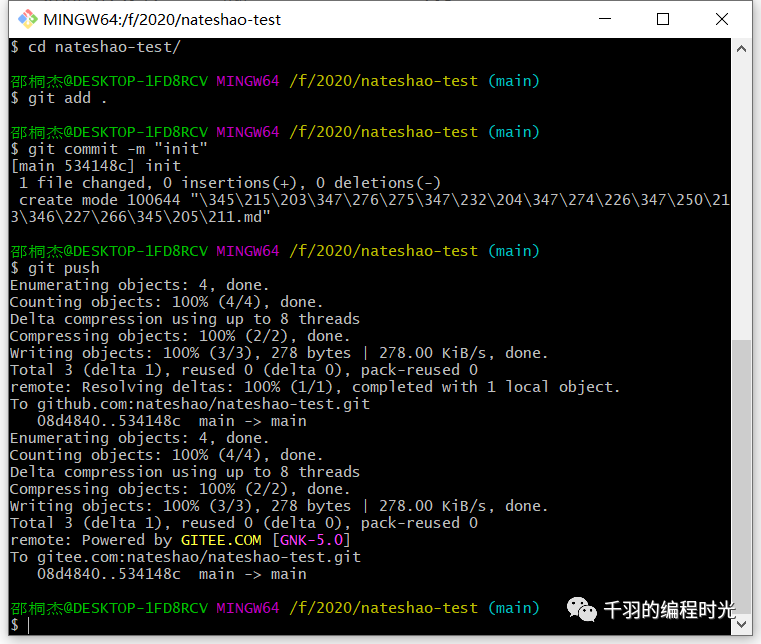The width and height of the screenshot is (761, 644).
Task: Click 'remote: Powered by GITEE.COM' line
Action: [180, 540]
